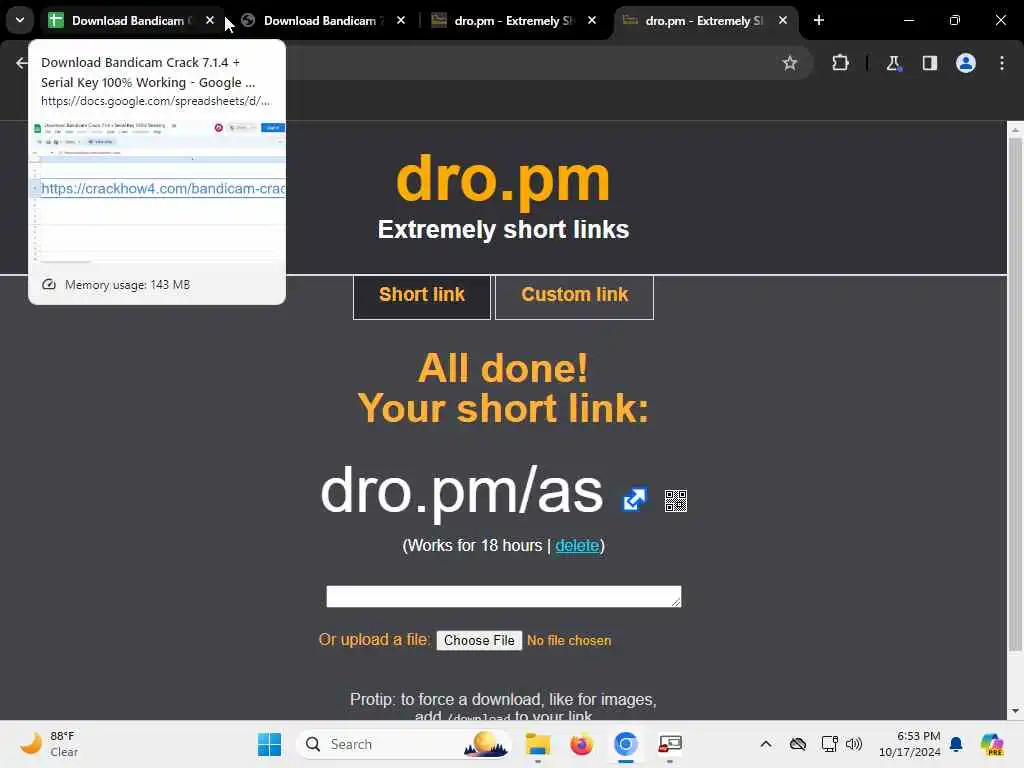Open the volume speaker tray icon
The height and width of the screenshot is (768, 1024).
854,744
